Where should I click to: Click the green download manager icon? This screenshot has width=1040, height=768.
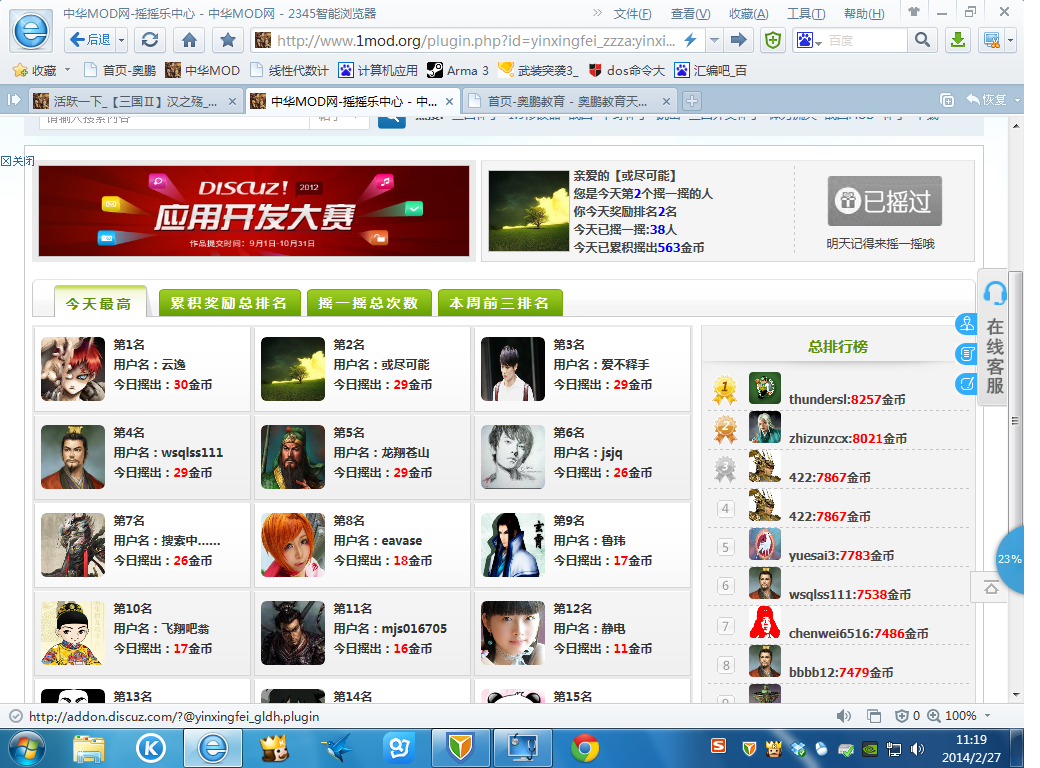[x=958, y=40]
